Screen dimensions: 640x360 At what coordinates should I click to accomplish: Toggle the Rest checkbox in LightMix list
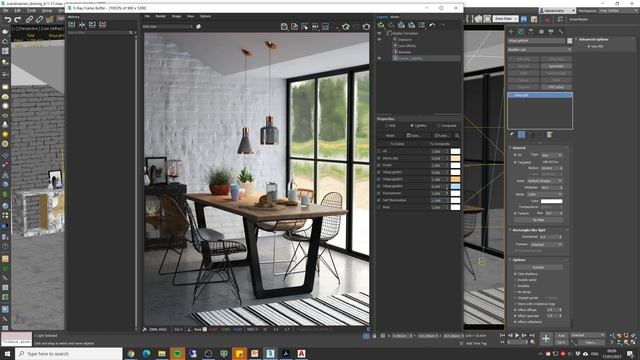(379, 207)
